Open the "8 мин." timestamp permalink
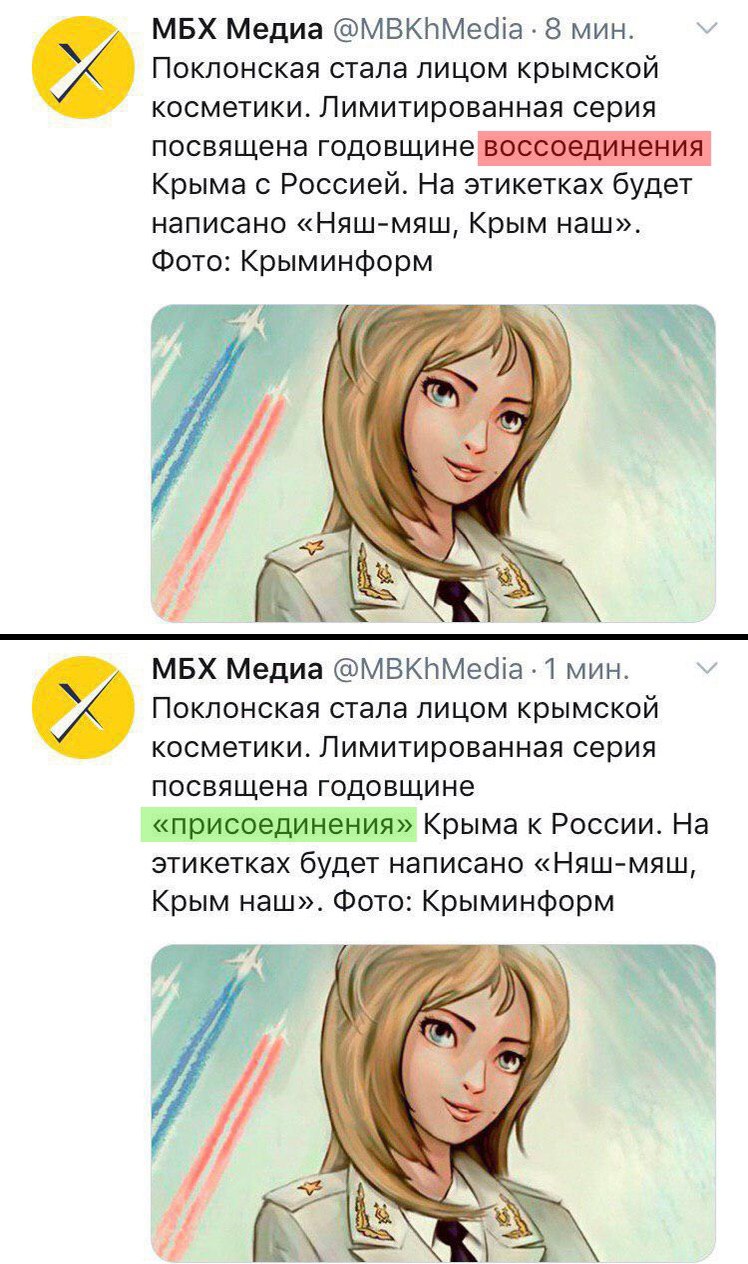Viewport: 748px width, 1264px height. pos(589,29)
